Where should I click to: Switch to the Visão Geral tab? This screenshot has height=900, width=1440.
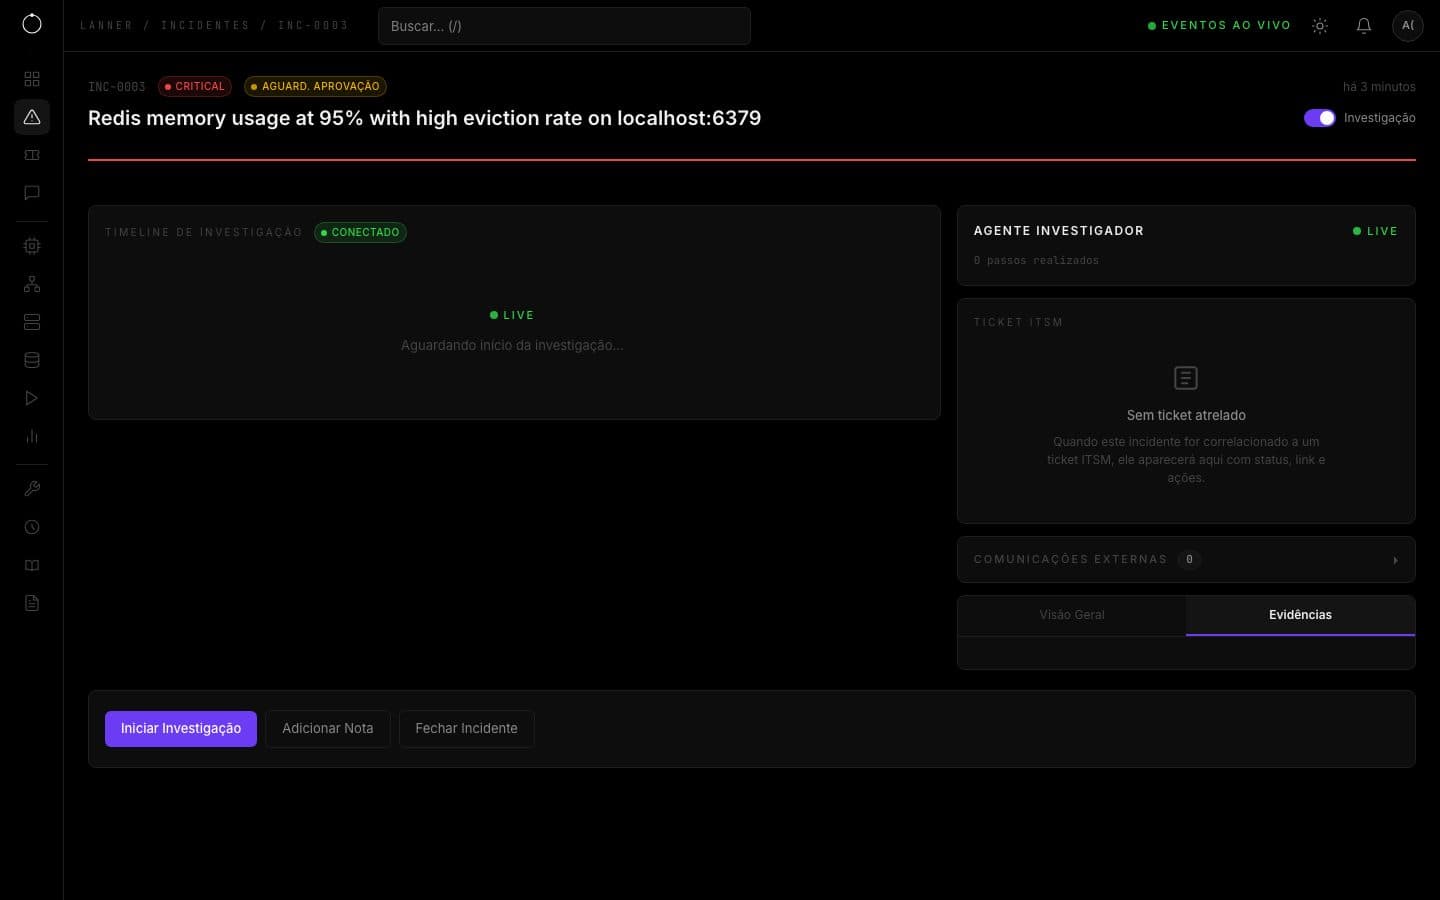pos(1072,615)
